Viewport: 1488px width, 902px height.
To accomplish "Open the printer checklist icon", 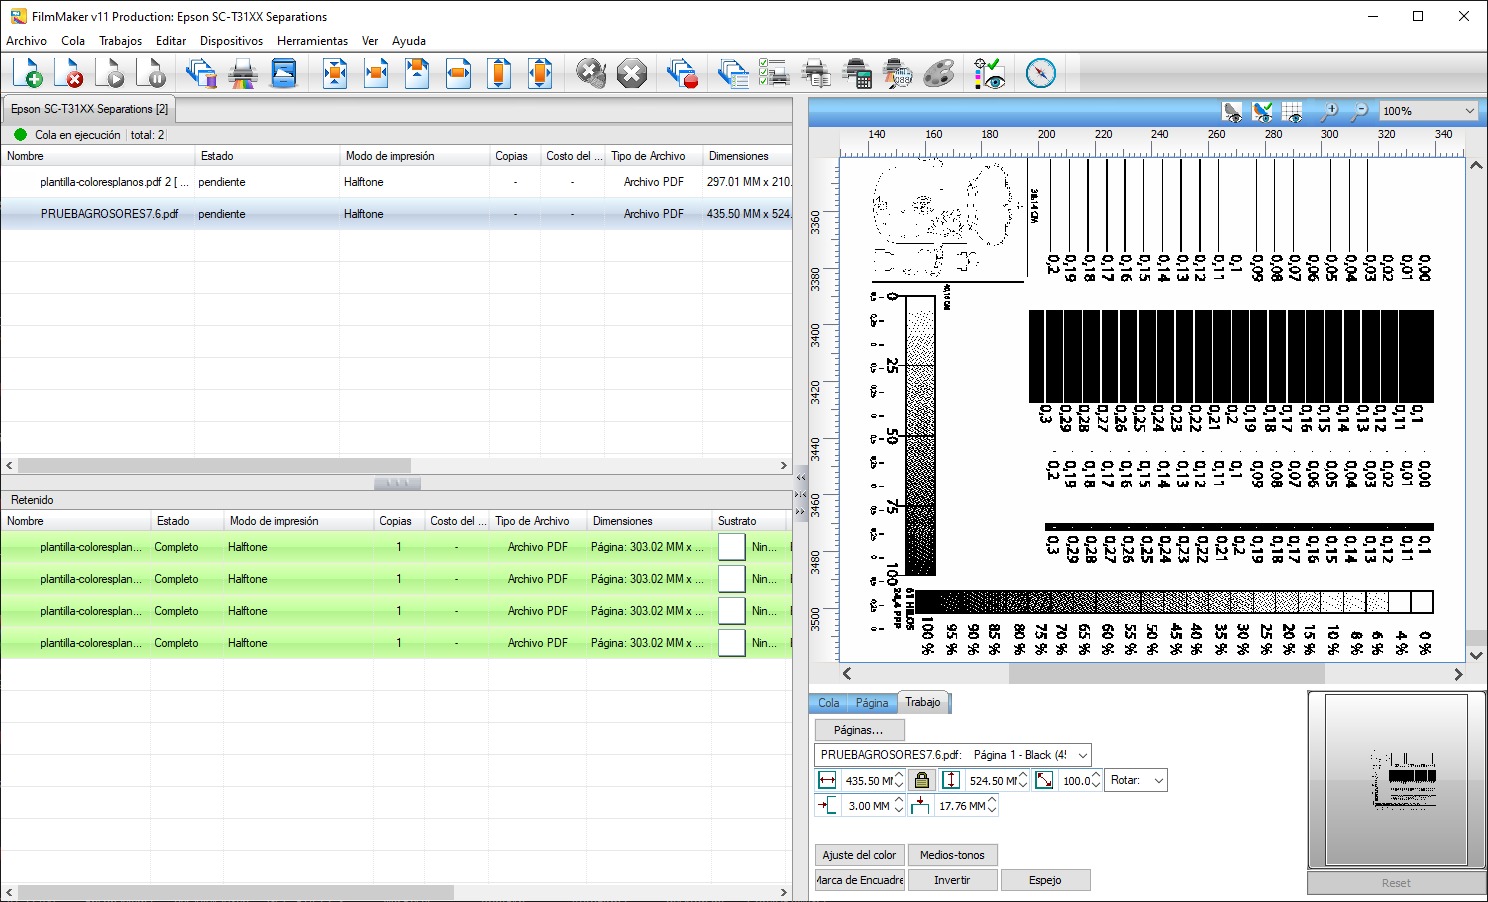I will [775, 73].
